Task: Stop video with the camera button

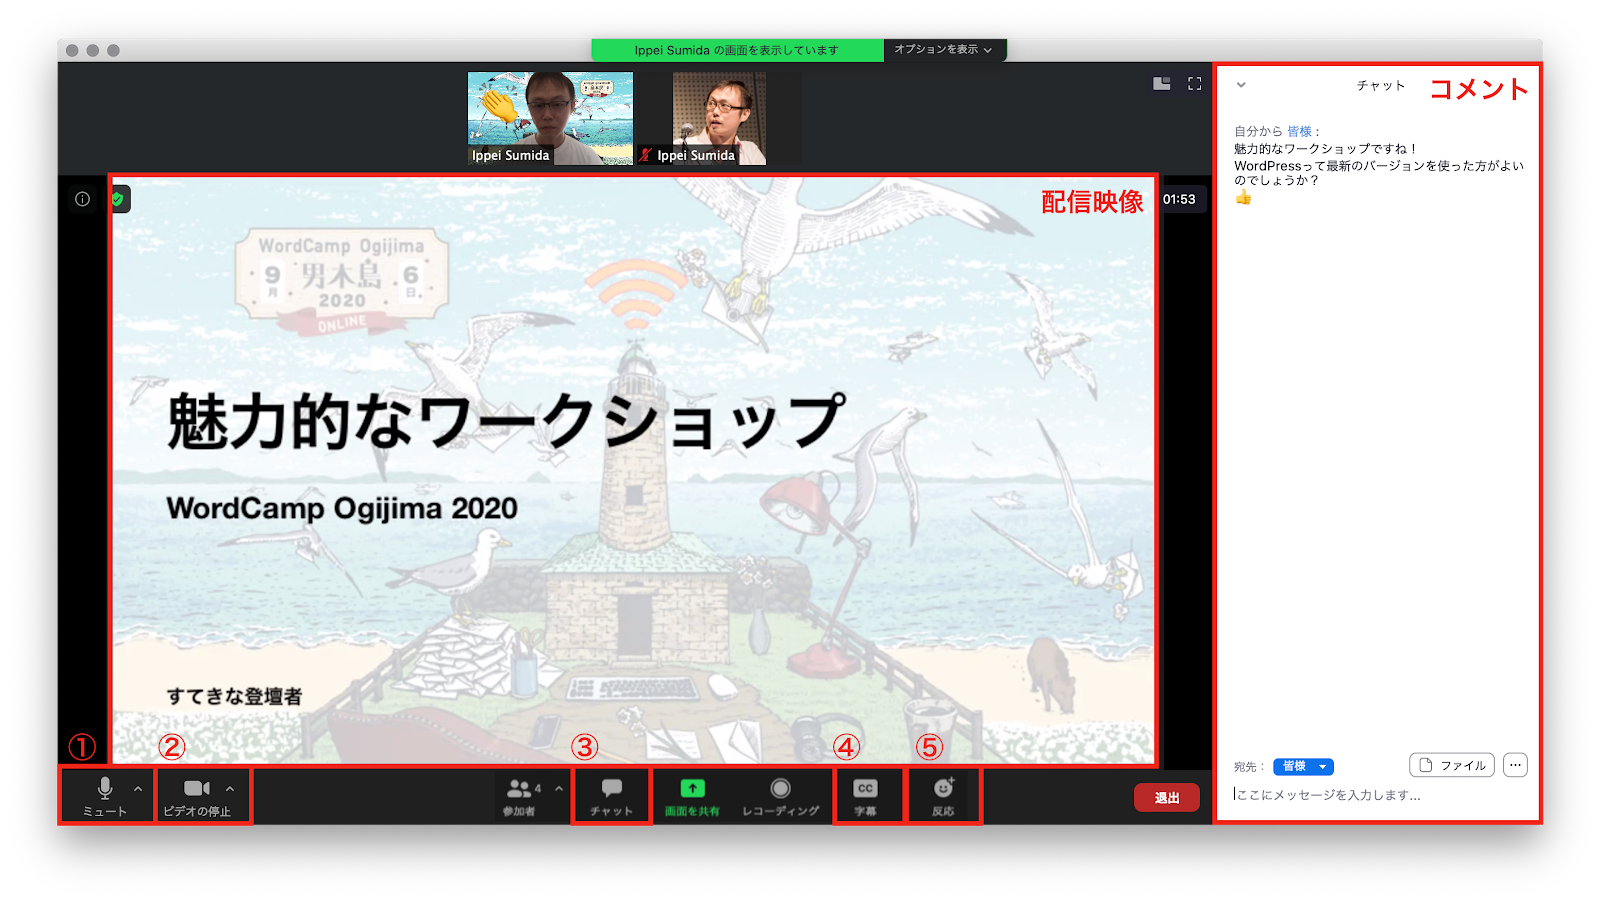Action: [197, 797]
